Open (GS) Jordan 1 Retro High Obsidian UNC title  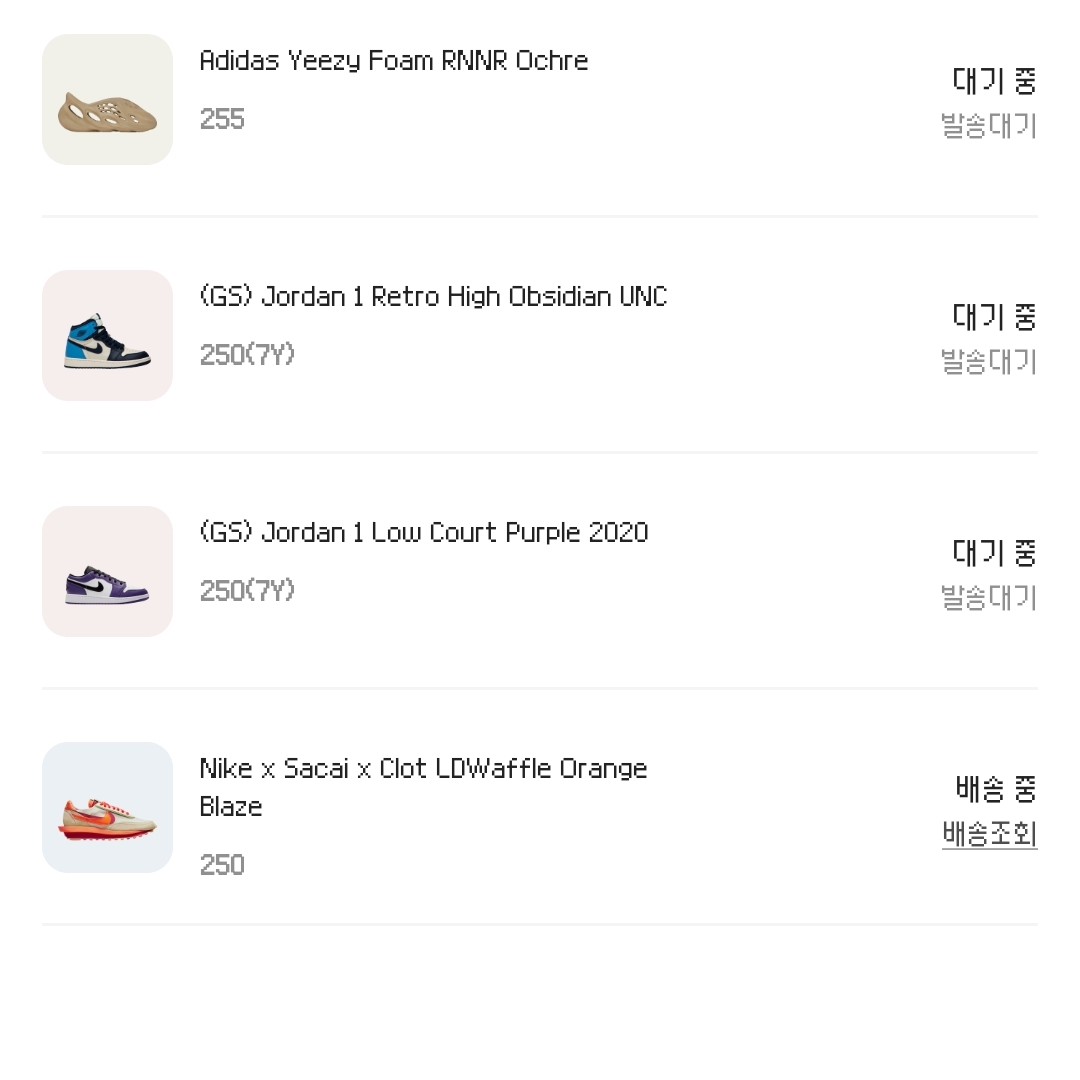coord(433,297)
